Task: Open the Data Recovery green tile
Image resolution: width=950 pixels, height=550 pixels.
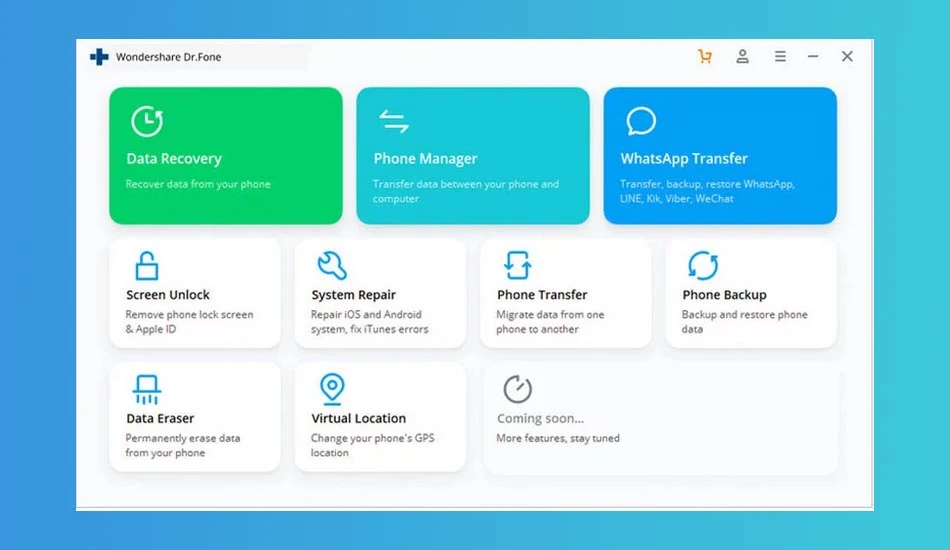Action: click(x=226, y=156)
